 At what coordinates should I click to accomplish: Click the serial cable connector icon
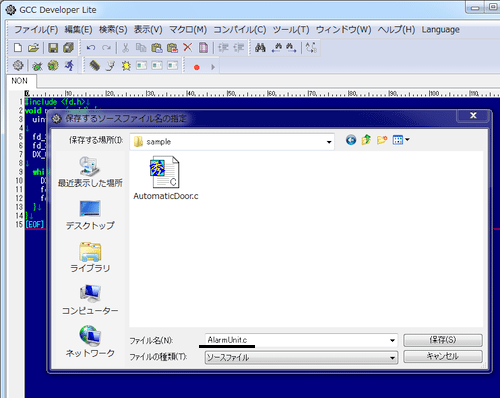pos(110,66)
